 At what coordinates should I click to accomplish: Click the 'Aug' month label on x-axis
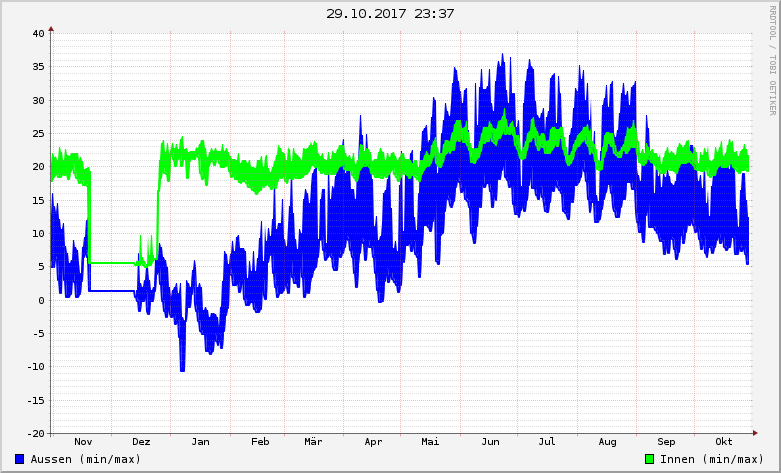(607, 442)
